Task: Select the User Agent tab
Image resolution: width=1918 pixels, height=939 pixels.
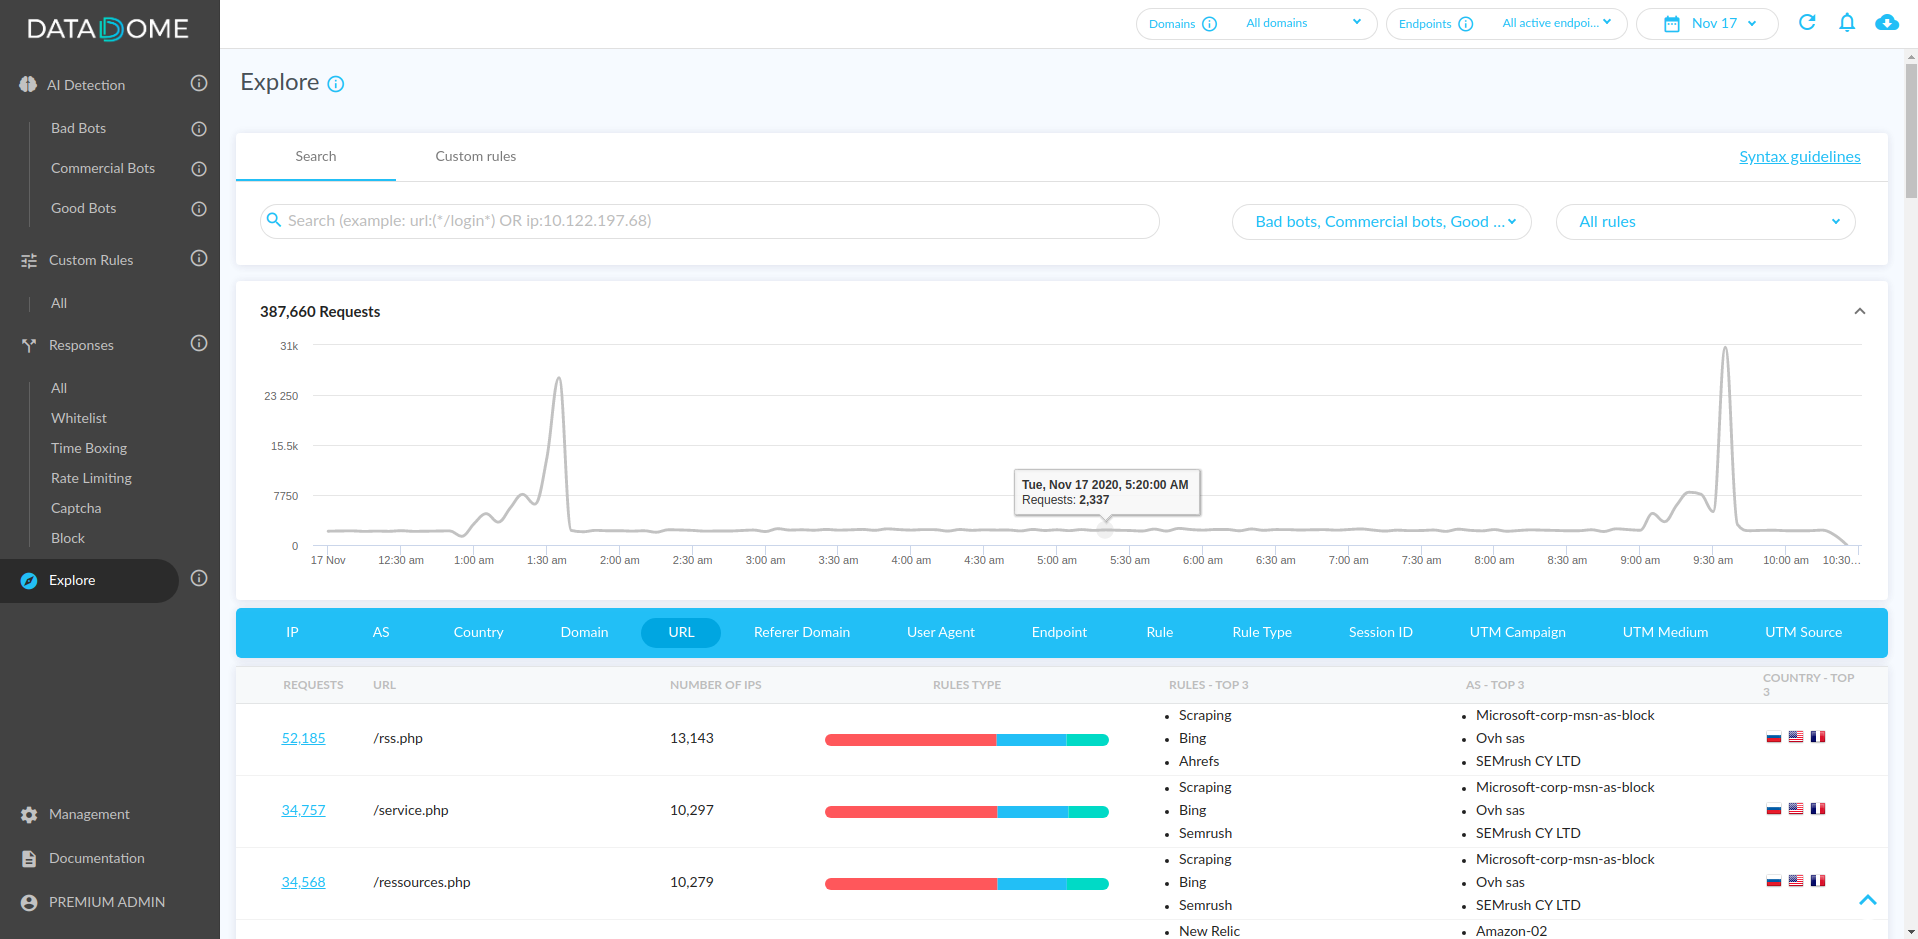Action: 941,633
